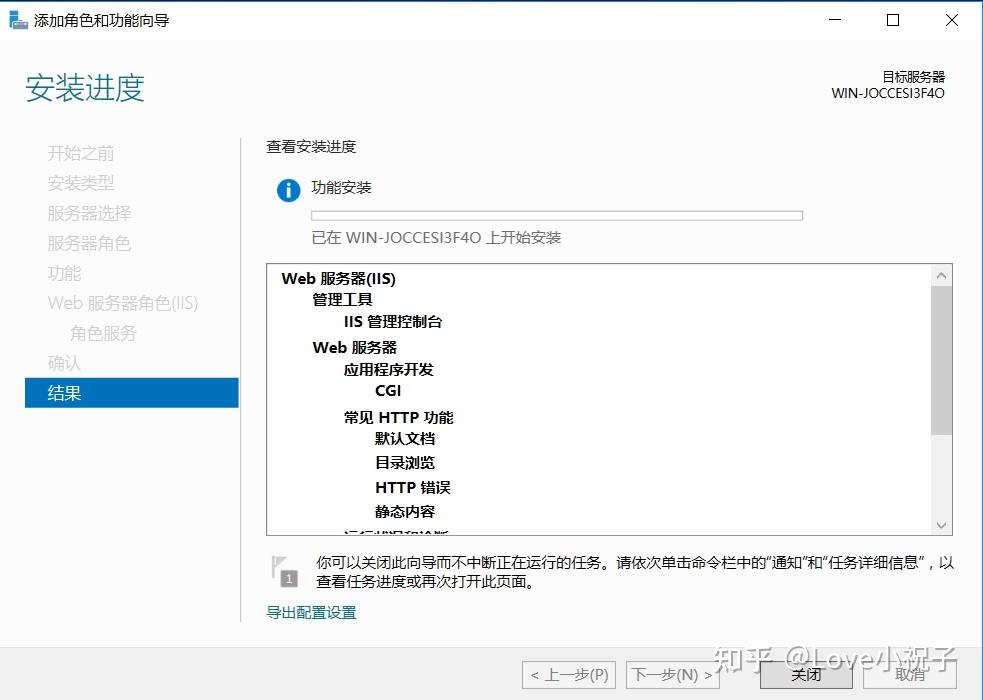
Task: Select Web 服务器角色(IIS) step in sidebar
Action: pyautogui.click(x=123, y=303)
